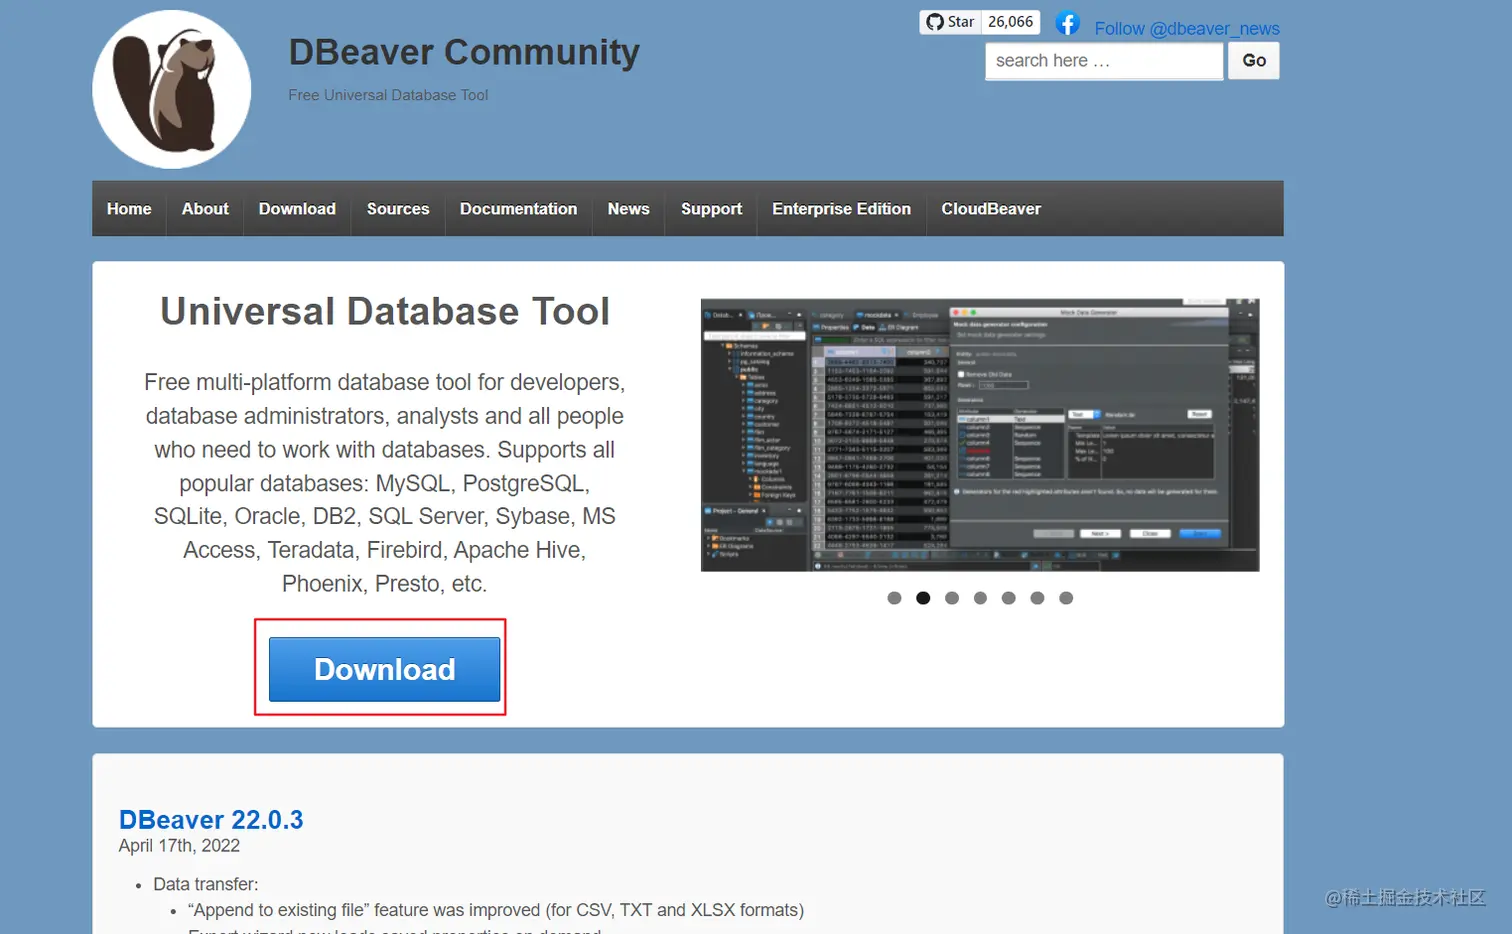
Task: Open the Enterprise Edition menu item
Action: click(841, 209)
